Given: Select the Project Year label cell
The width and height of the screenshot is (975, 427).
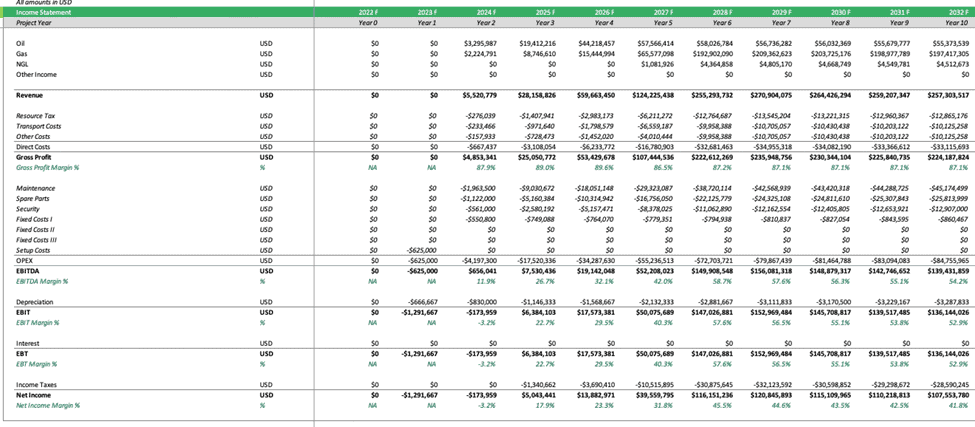Looking at the screenshot, I should [x=34, y=22].
